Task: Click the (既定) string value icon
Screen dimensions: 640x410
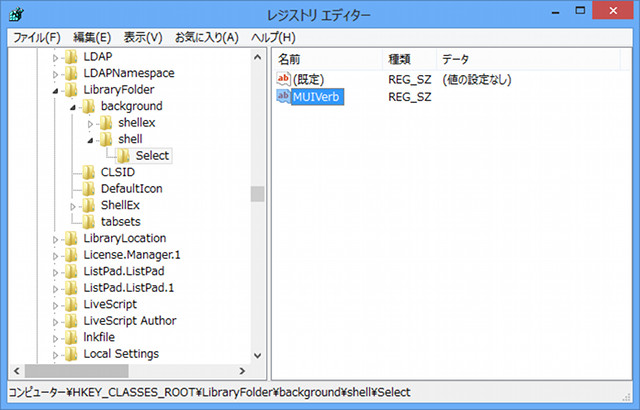Action: tap(283, 79)
